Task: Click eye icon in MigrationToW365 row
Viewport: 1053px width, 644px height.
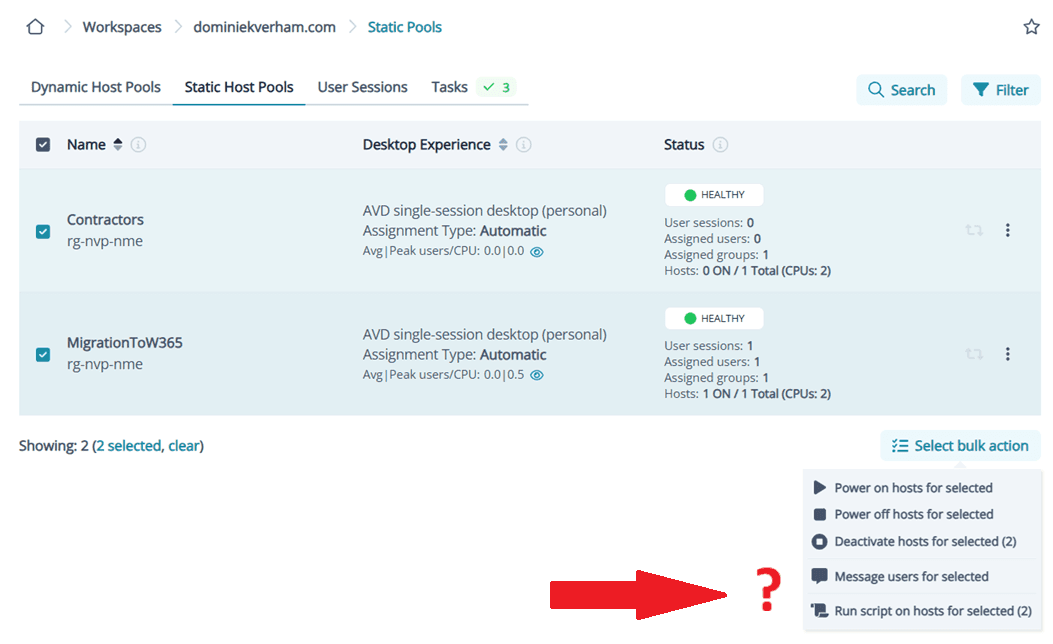Action: [537, 375]
